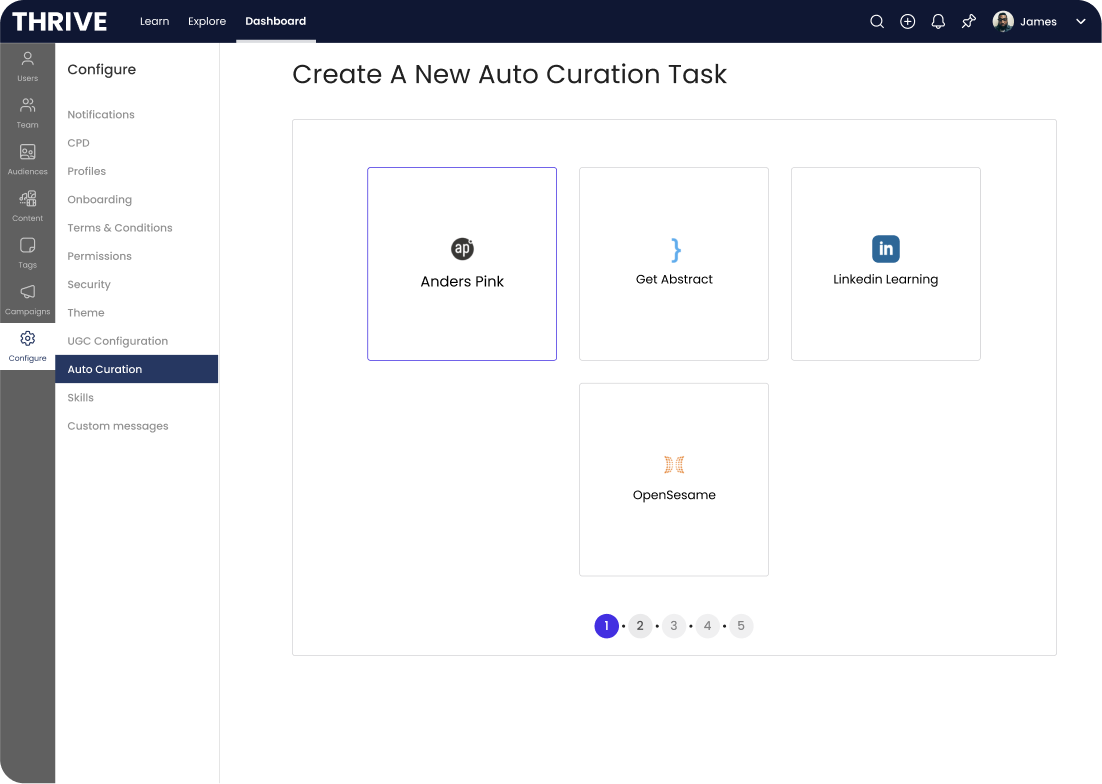This screenshot has width=1102, height=784.
Task: Go to pagination step 3
Action: 674,626
